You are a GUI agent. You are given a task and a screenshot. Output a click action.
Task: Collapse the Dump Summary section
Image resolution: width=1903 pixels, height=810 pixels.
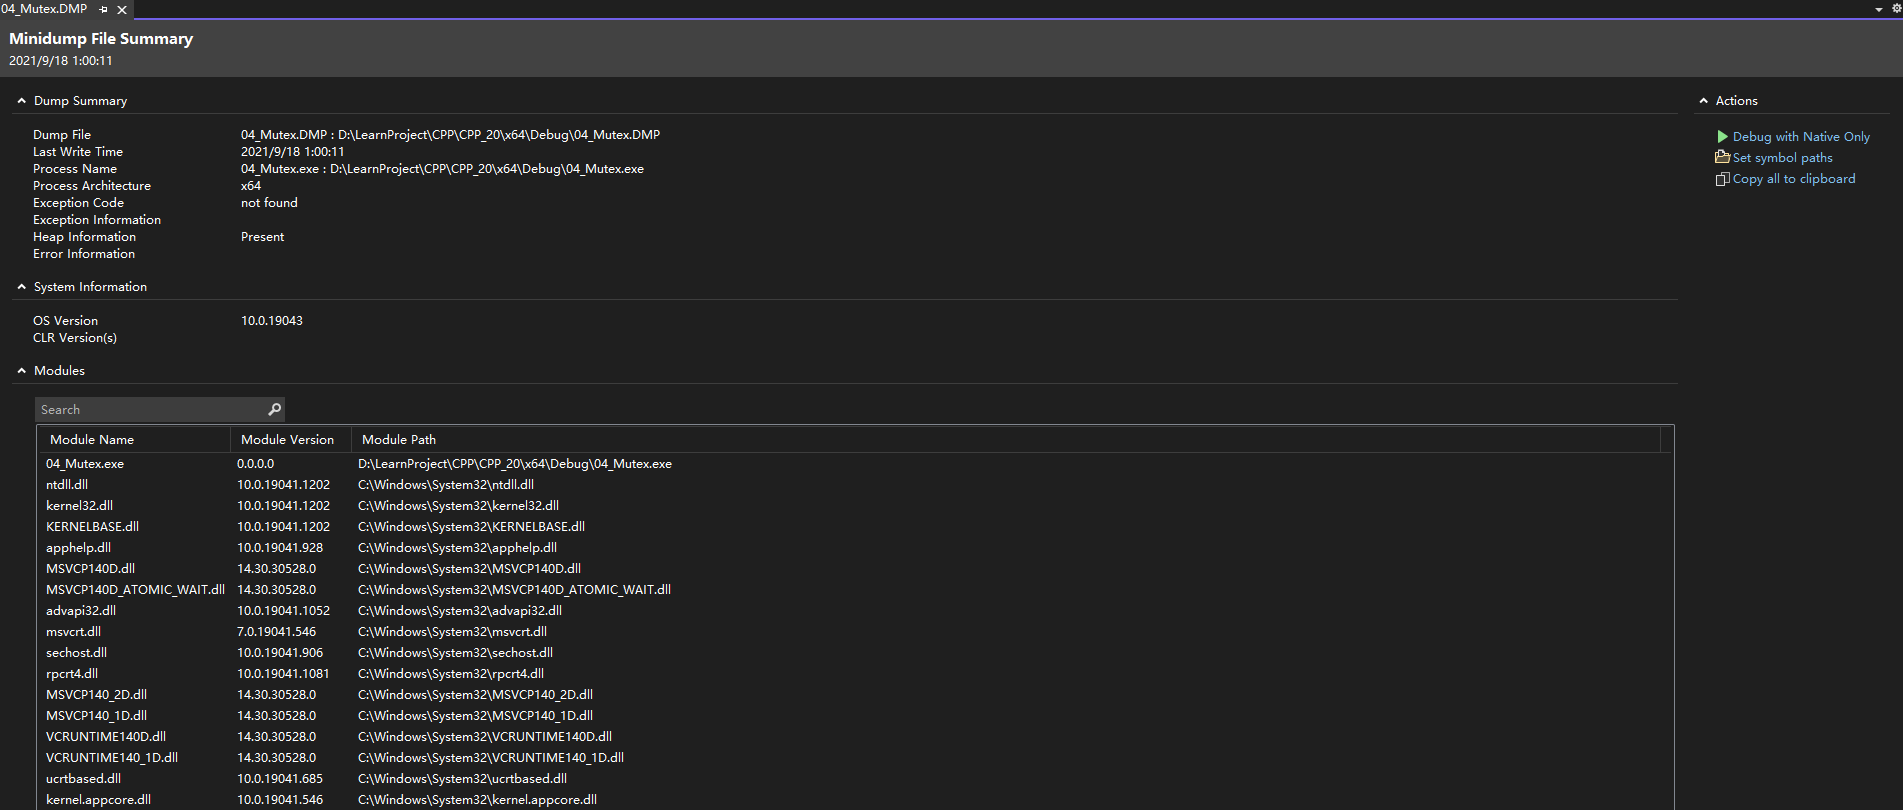(21, 101)
